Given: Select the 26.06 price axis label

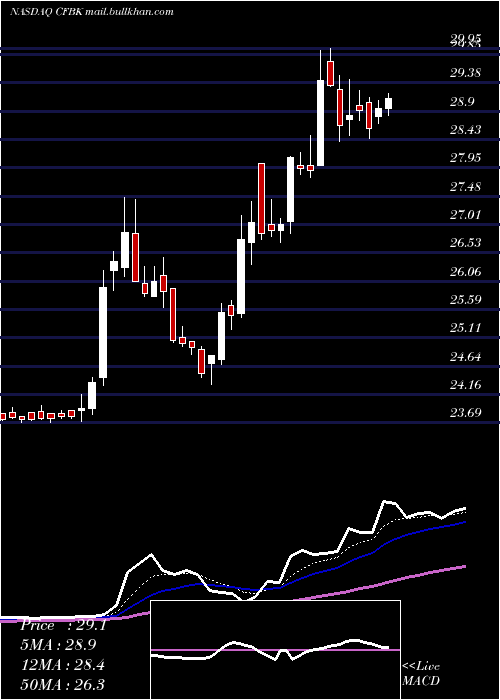Looking at the screenshot, I should coord(465,271).
